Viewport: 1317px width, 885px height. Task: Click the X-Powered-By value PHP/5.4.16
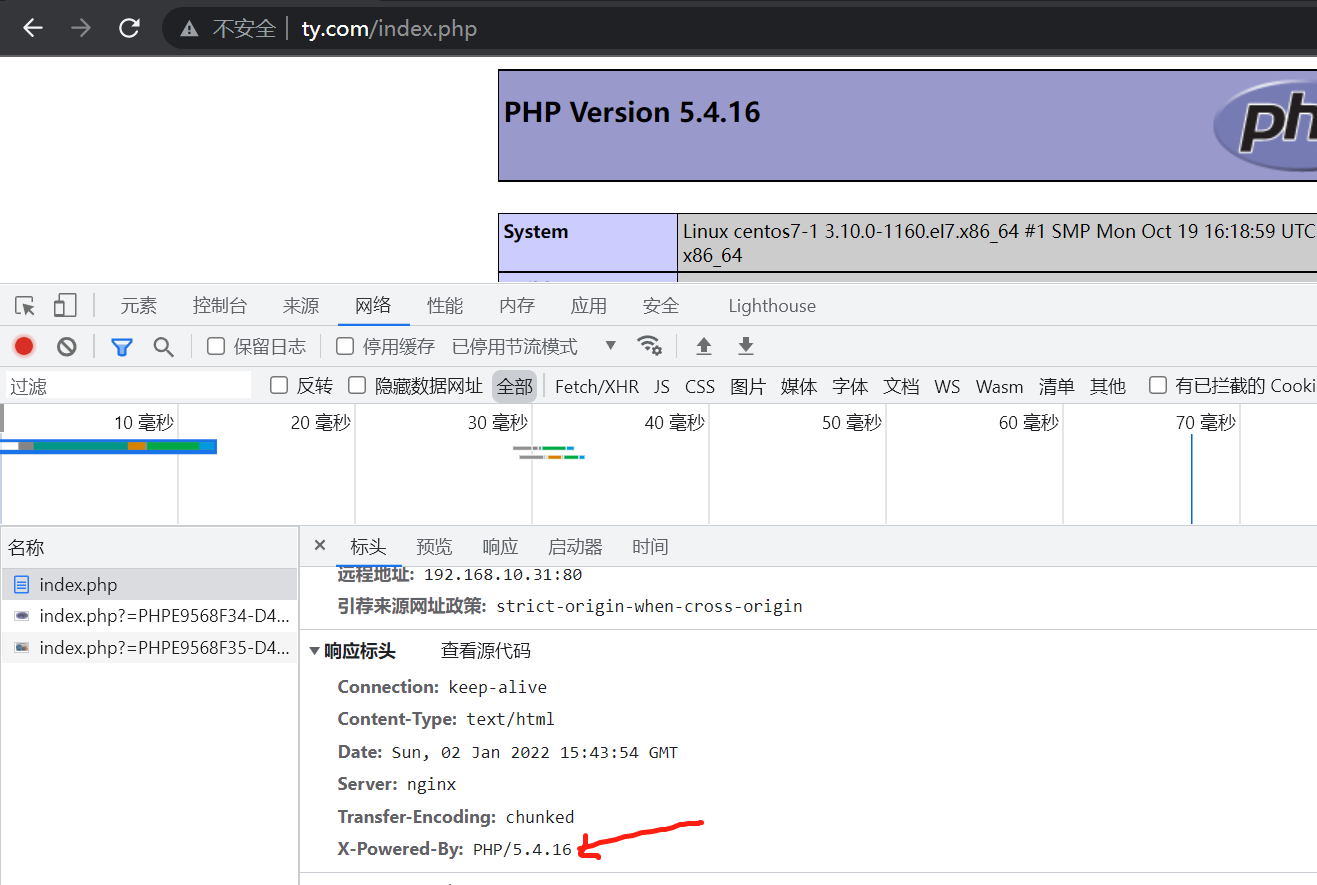click(x=522, y=850)
